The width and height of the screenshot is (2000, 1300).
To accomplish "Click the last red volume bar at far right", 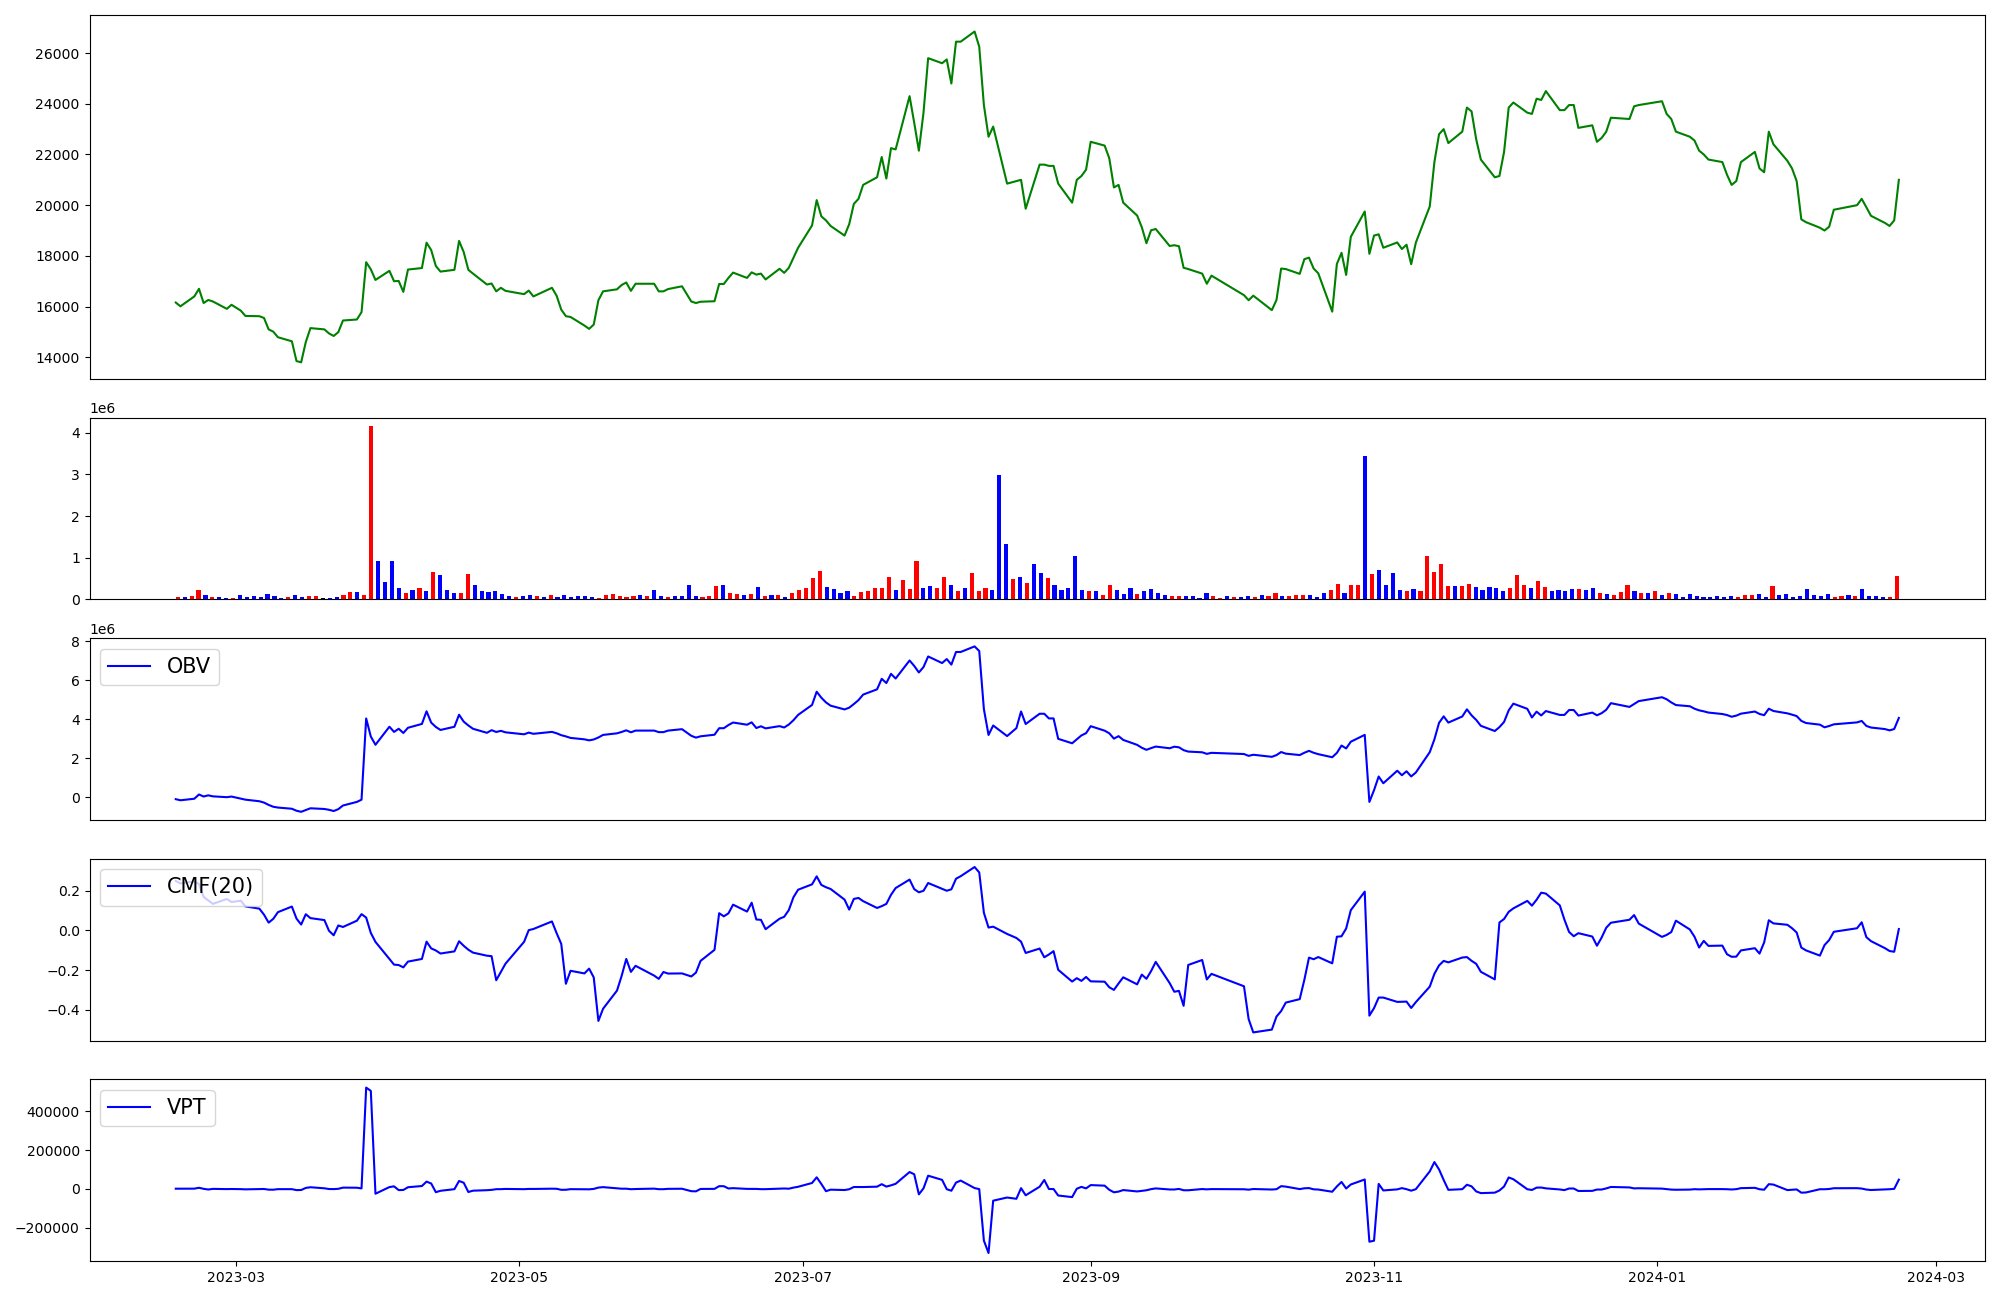I will point(1897,588).
